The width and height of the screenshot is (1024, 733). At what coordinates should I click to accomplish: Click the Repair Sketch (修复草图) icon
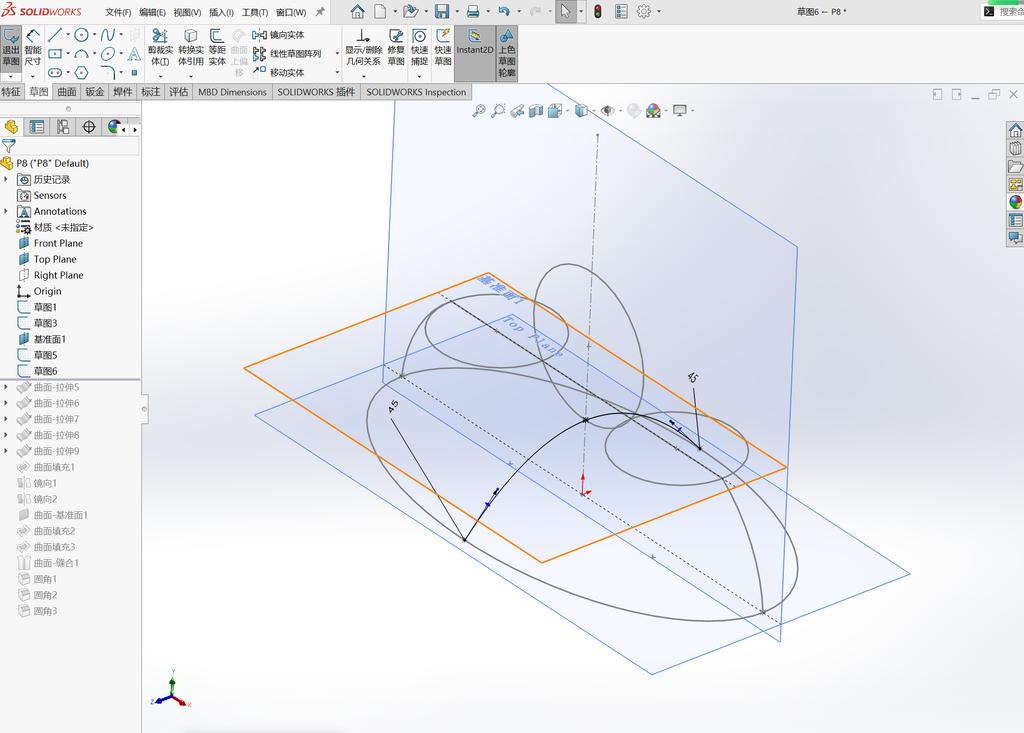(x=396, y=47)
